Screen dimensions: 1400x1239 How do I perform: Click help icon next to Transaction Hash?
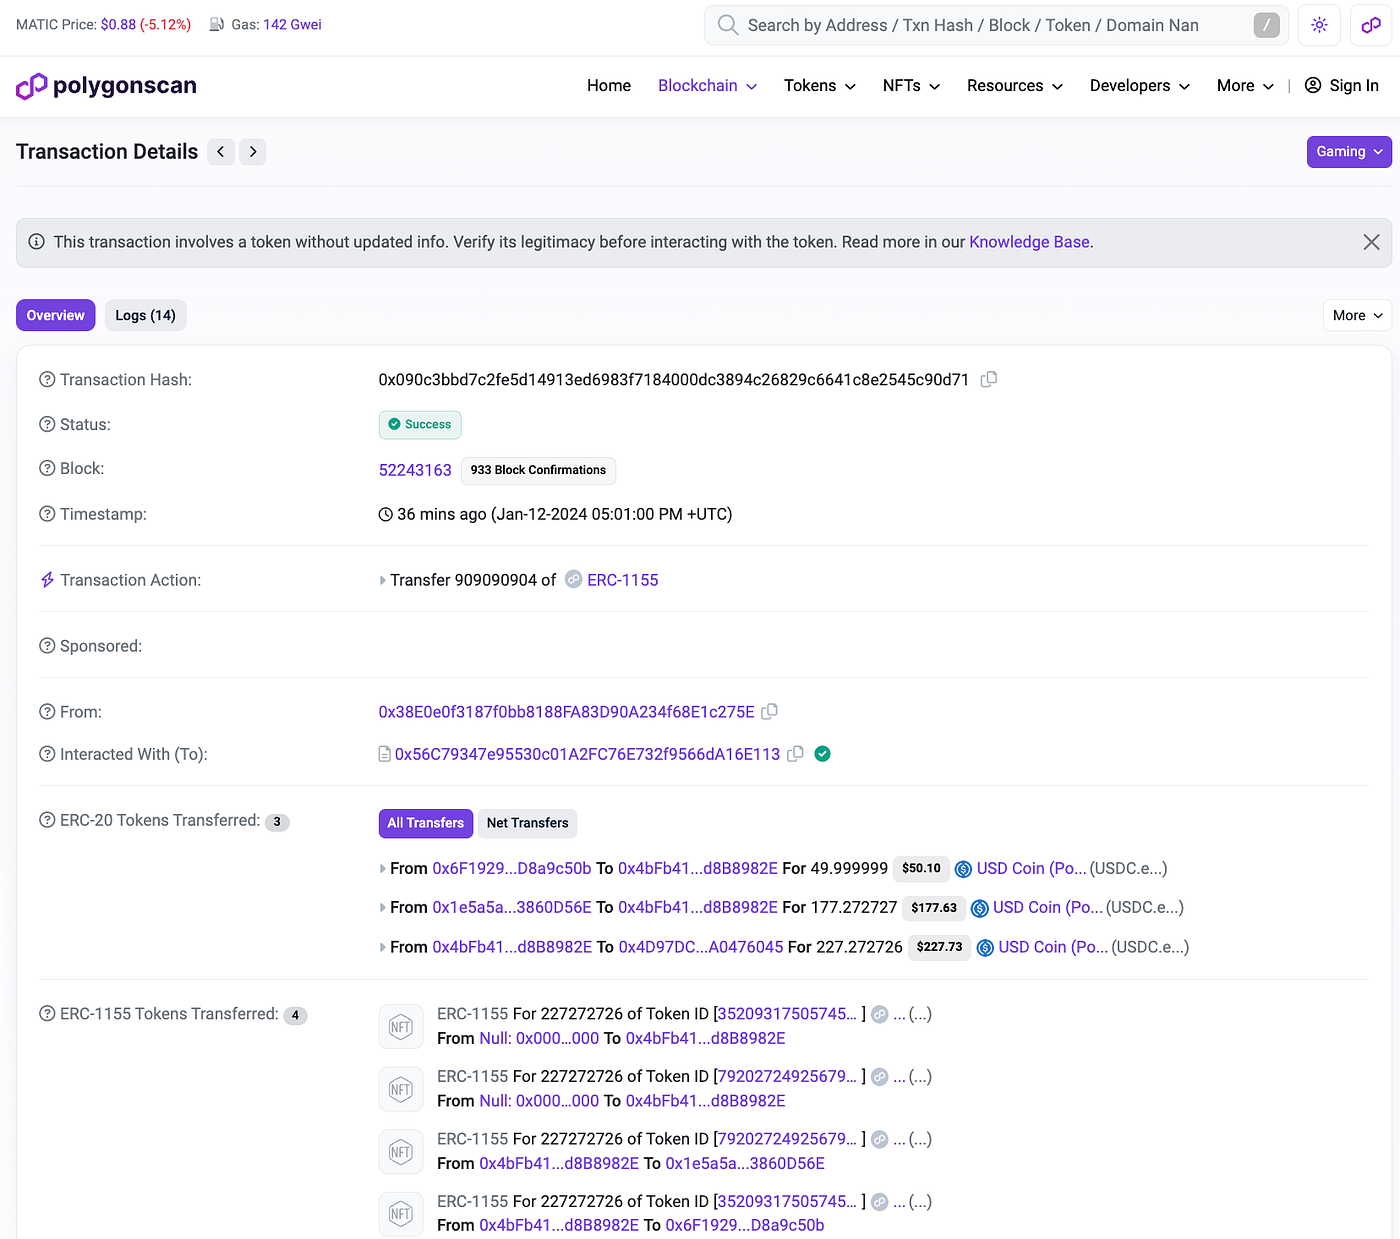point(47,379)
